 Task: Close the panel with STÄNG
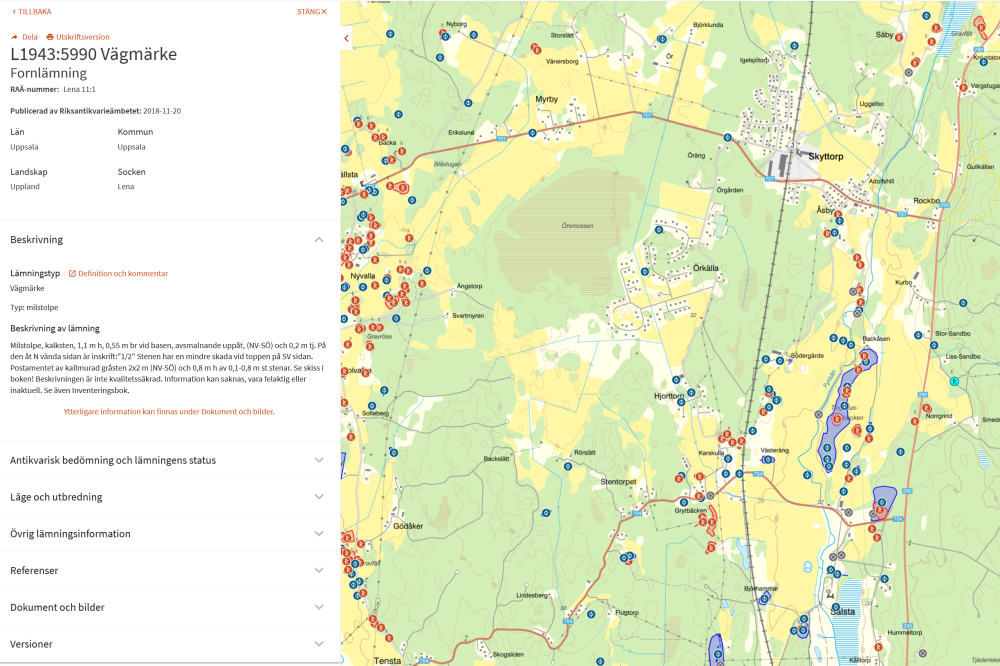312,11
